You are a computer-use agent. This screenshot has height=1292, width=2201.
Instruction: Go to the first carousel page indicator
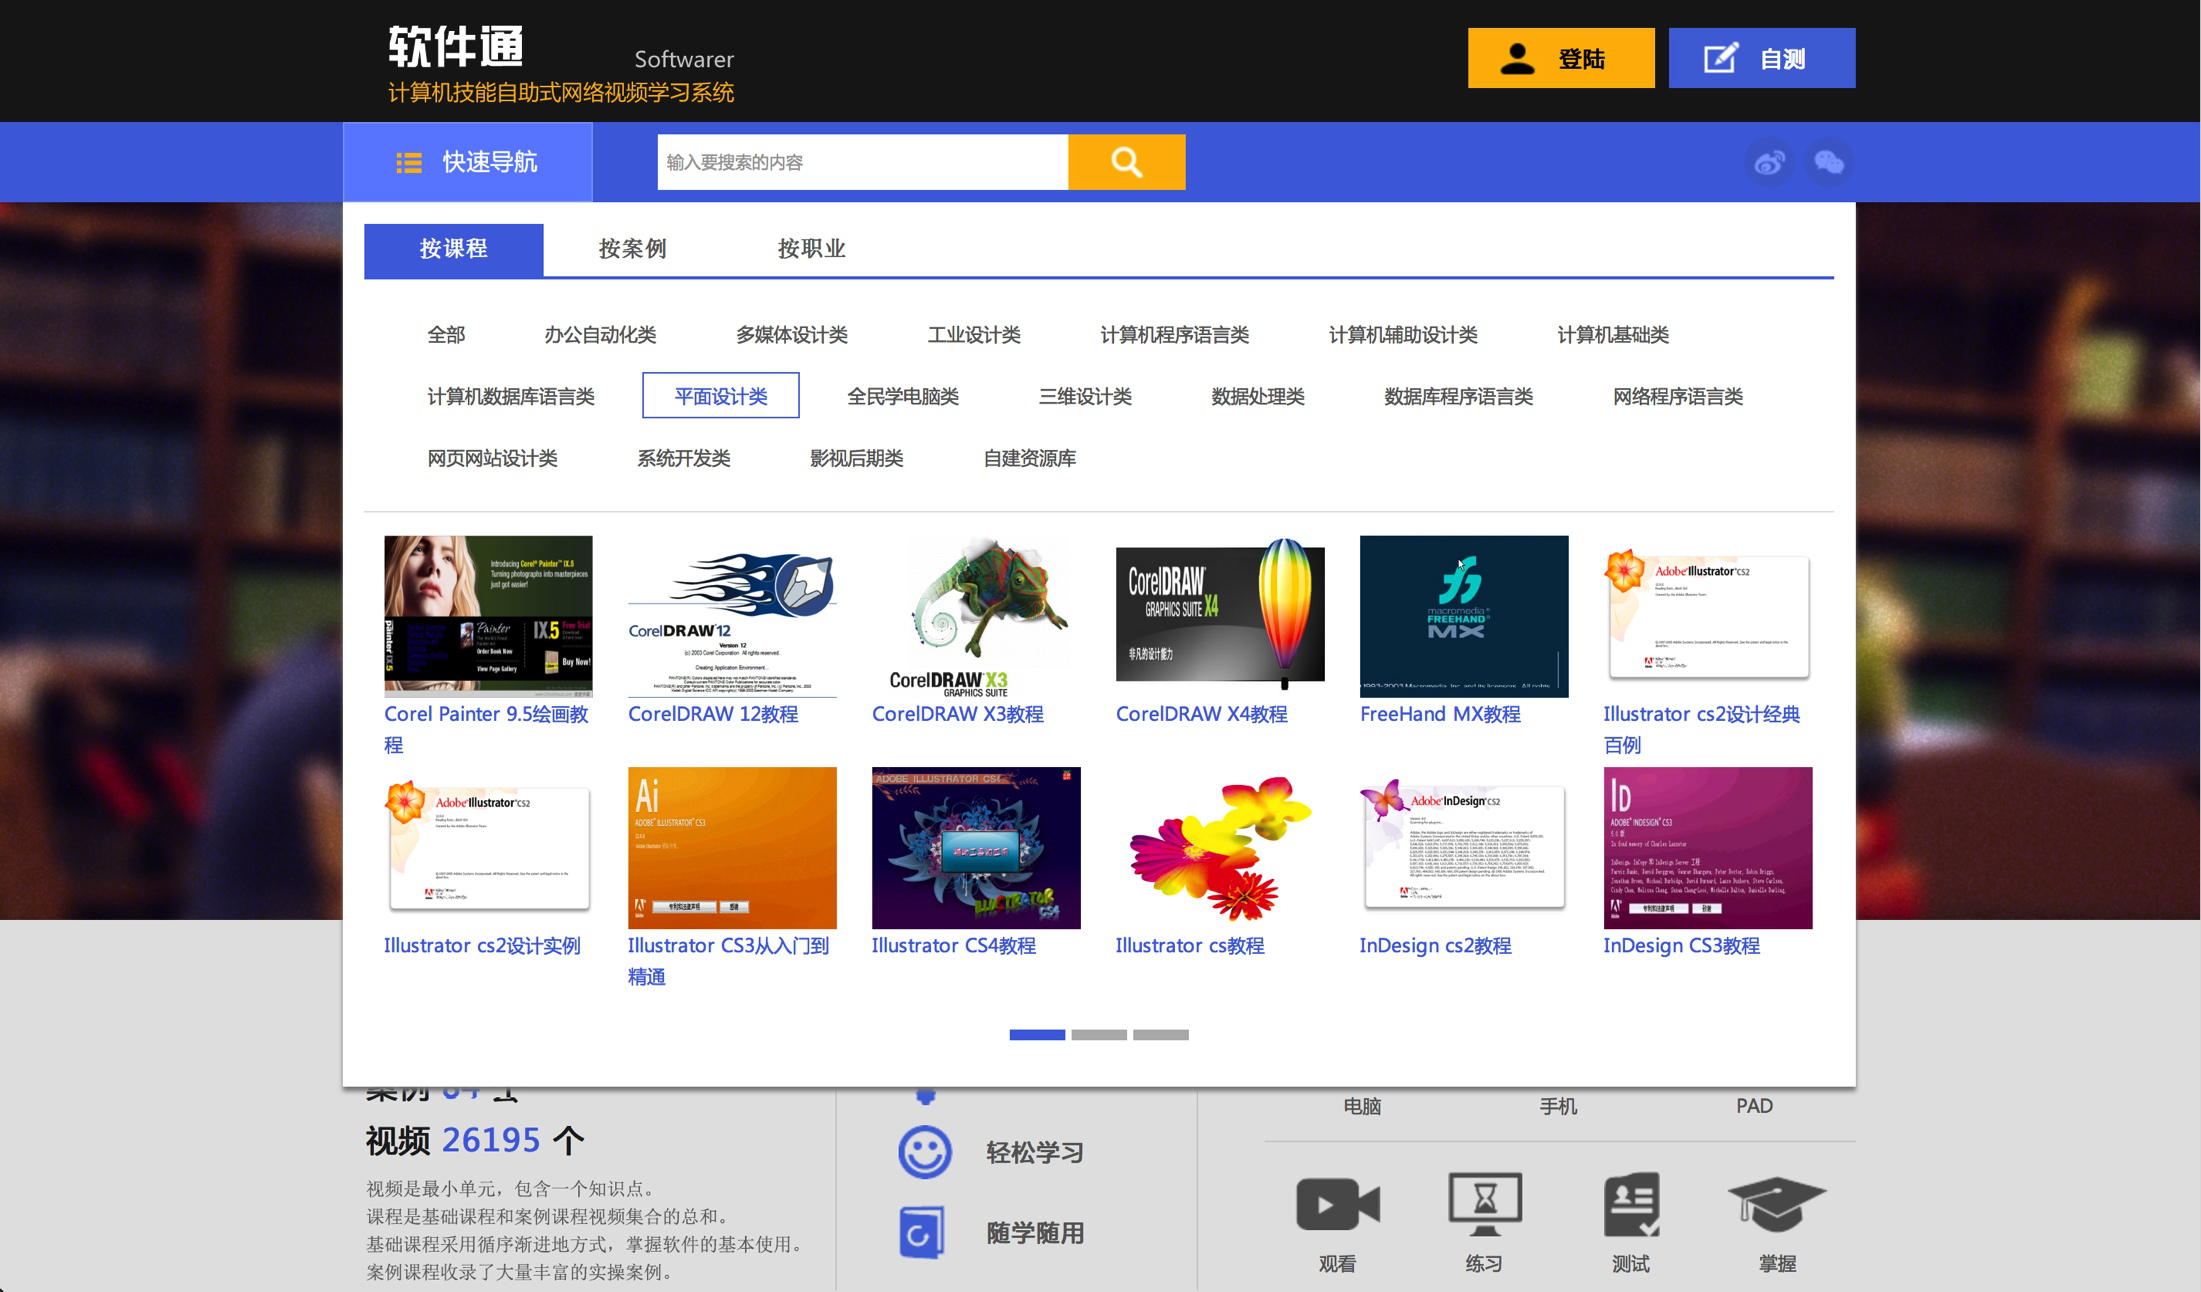point(1037,1035)
